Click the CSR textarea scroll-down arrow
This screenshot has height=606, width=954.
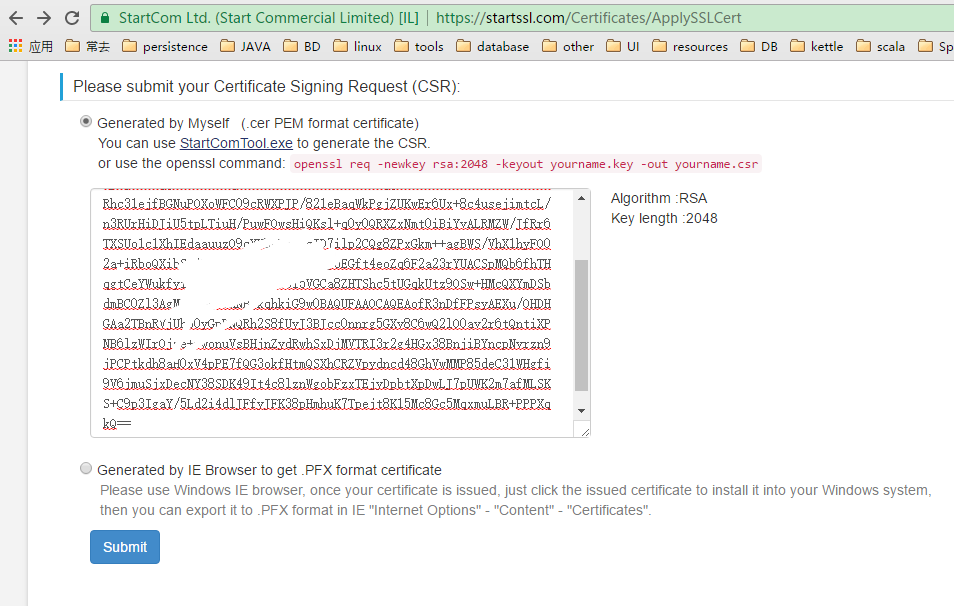click(582, 411)
